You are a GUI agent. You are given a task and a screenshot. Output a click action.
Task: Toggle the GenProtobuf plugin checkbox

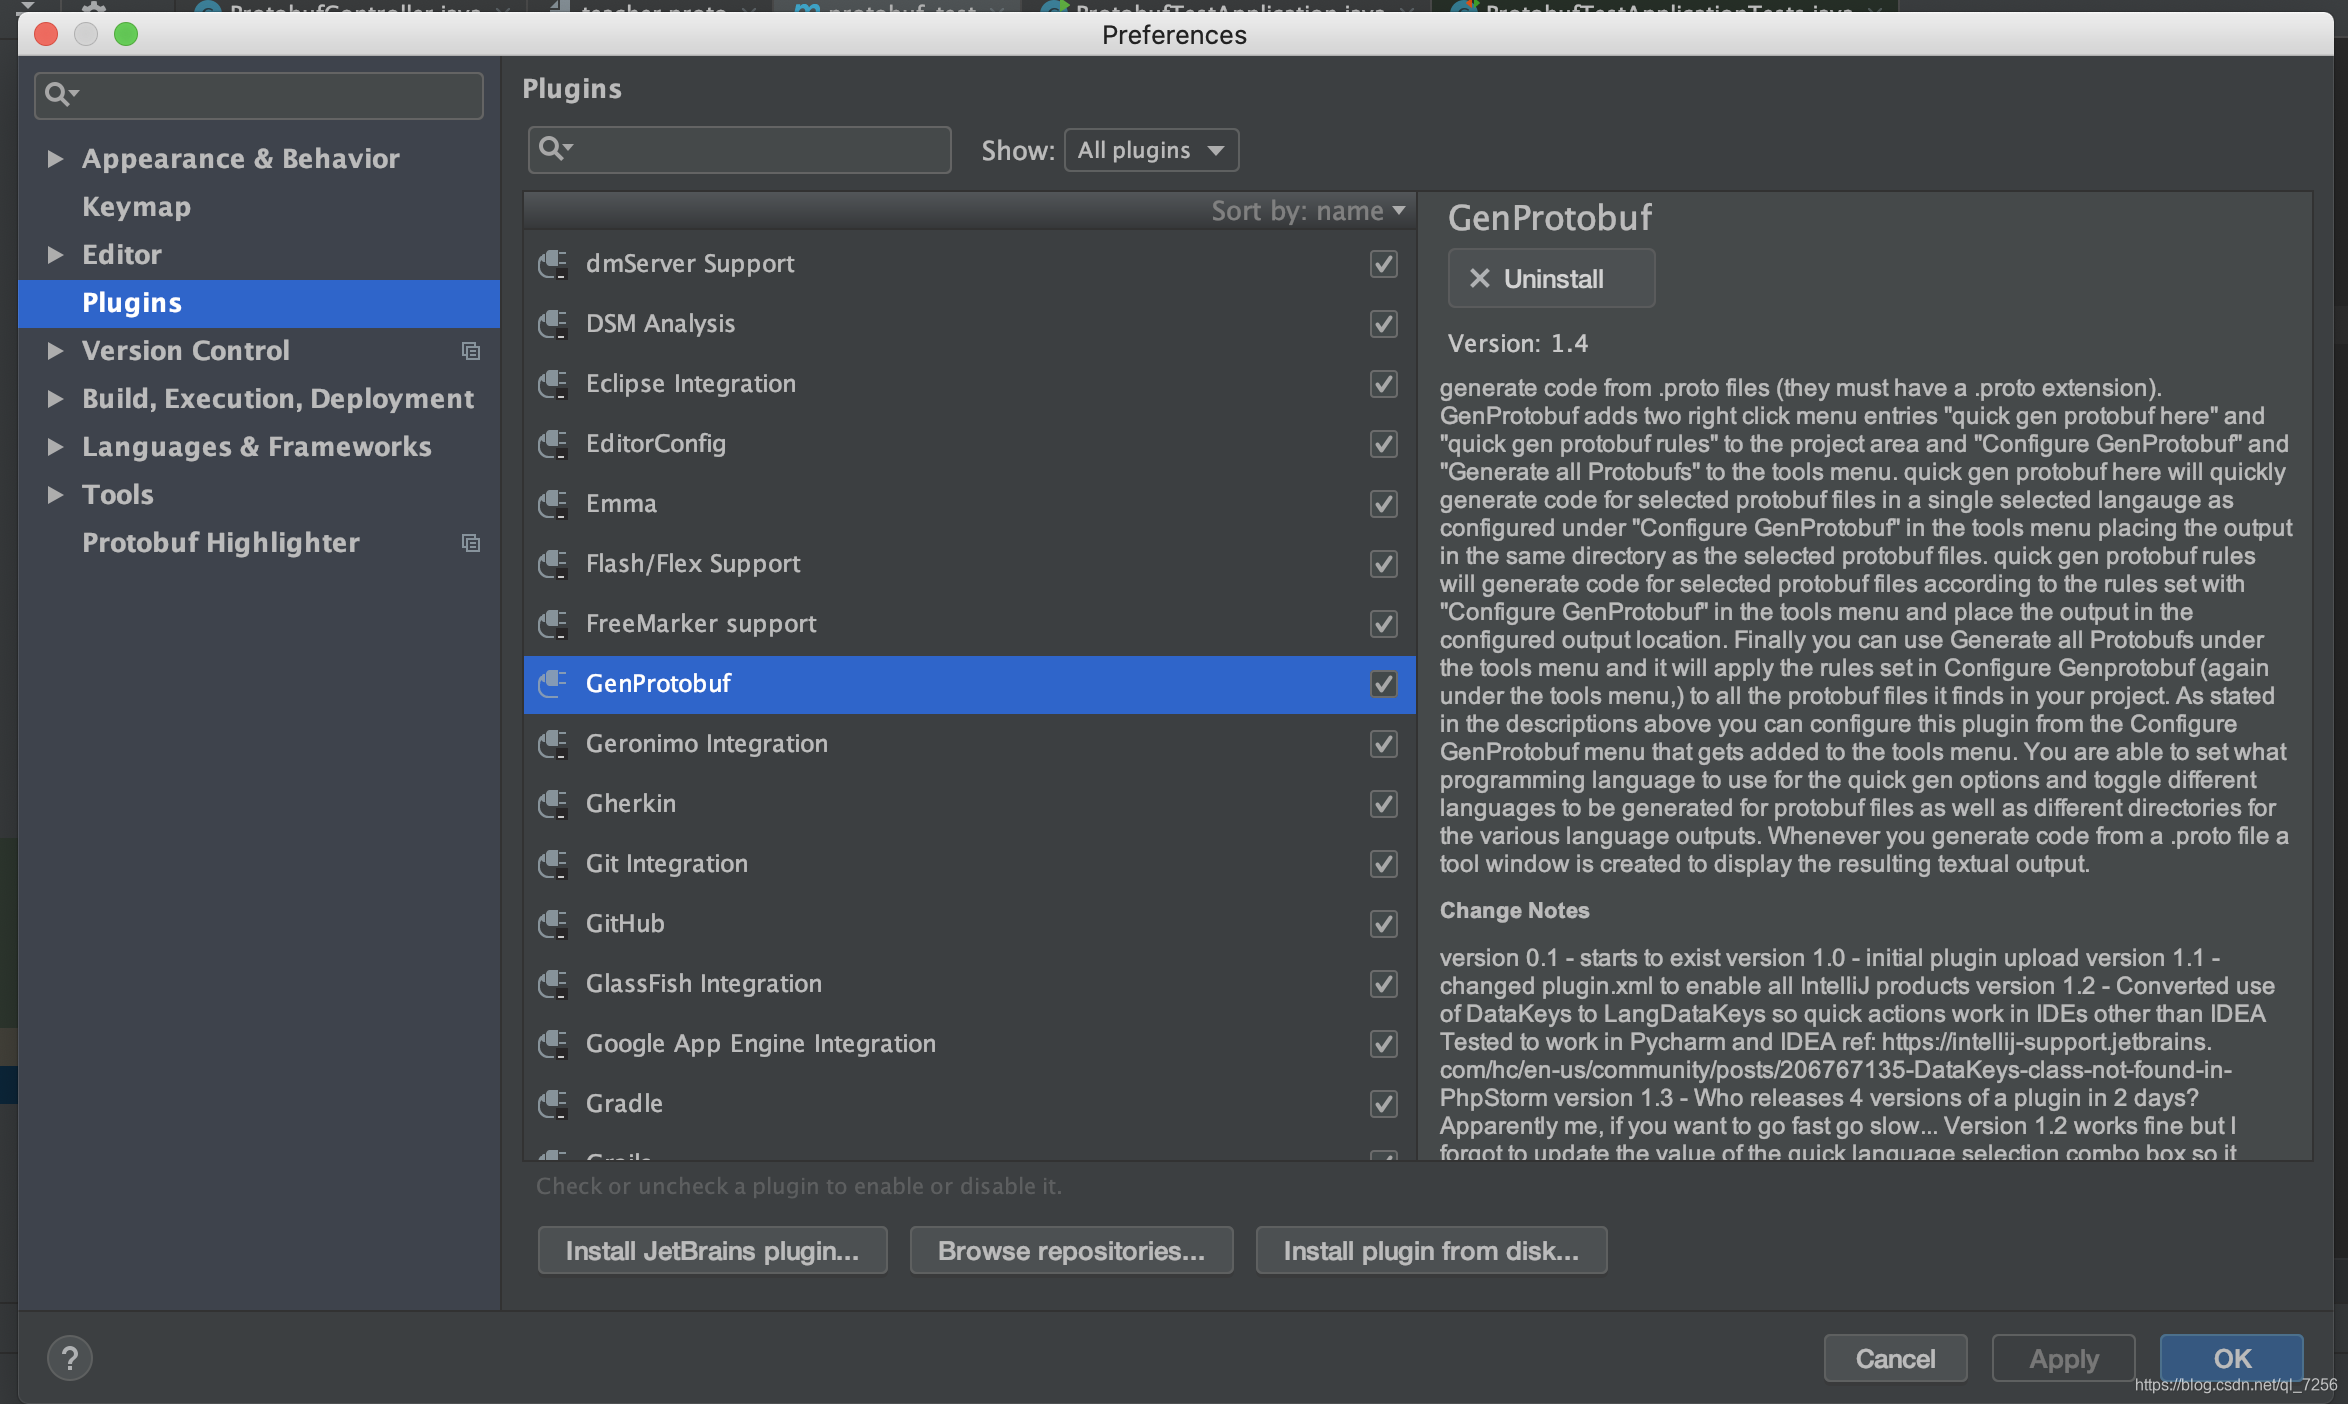click(1384, 684)
